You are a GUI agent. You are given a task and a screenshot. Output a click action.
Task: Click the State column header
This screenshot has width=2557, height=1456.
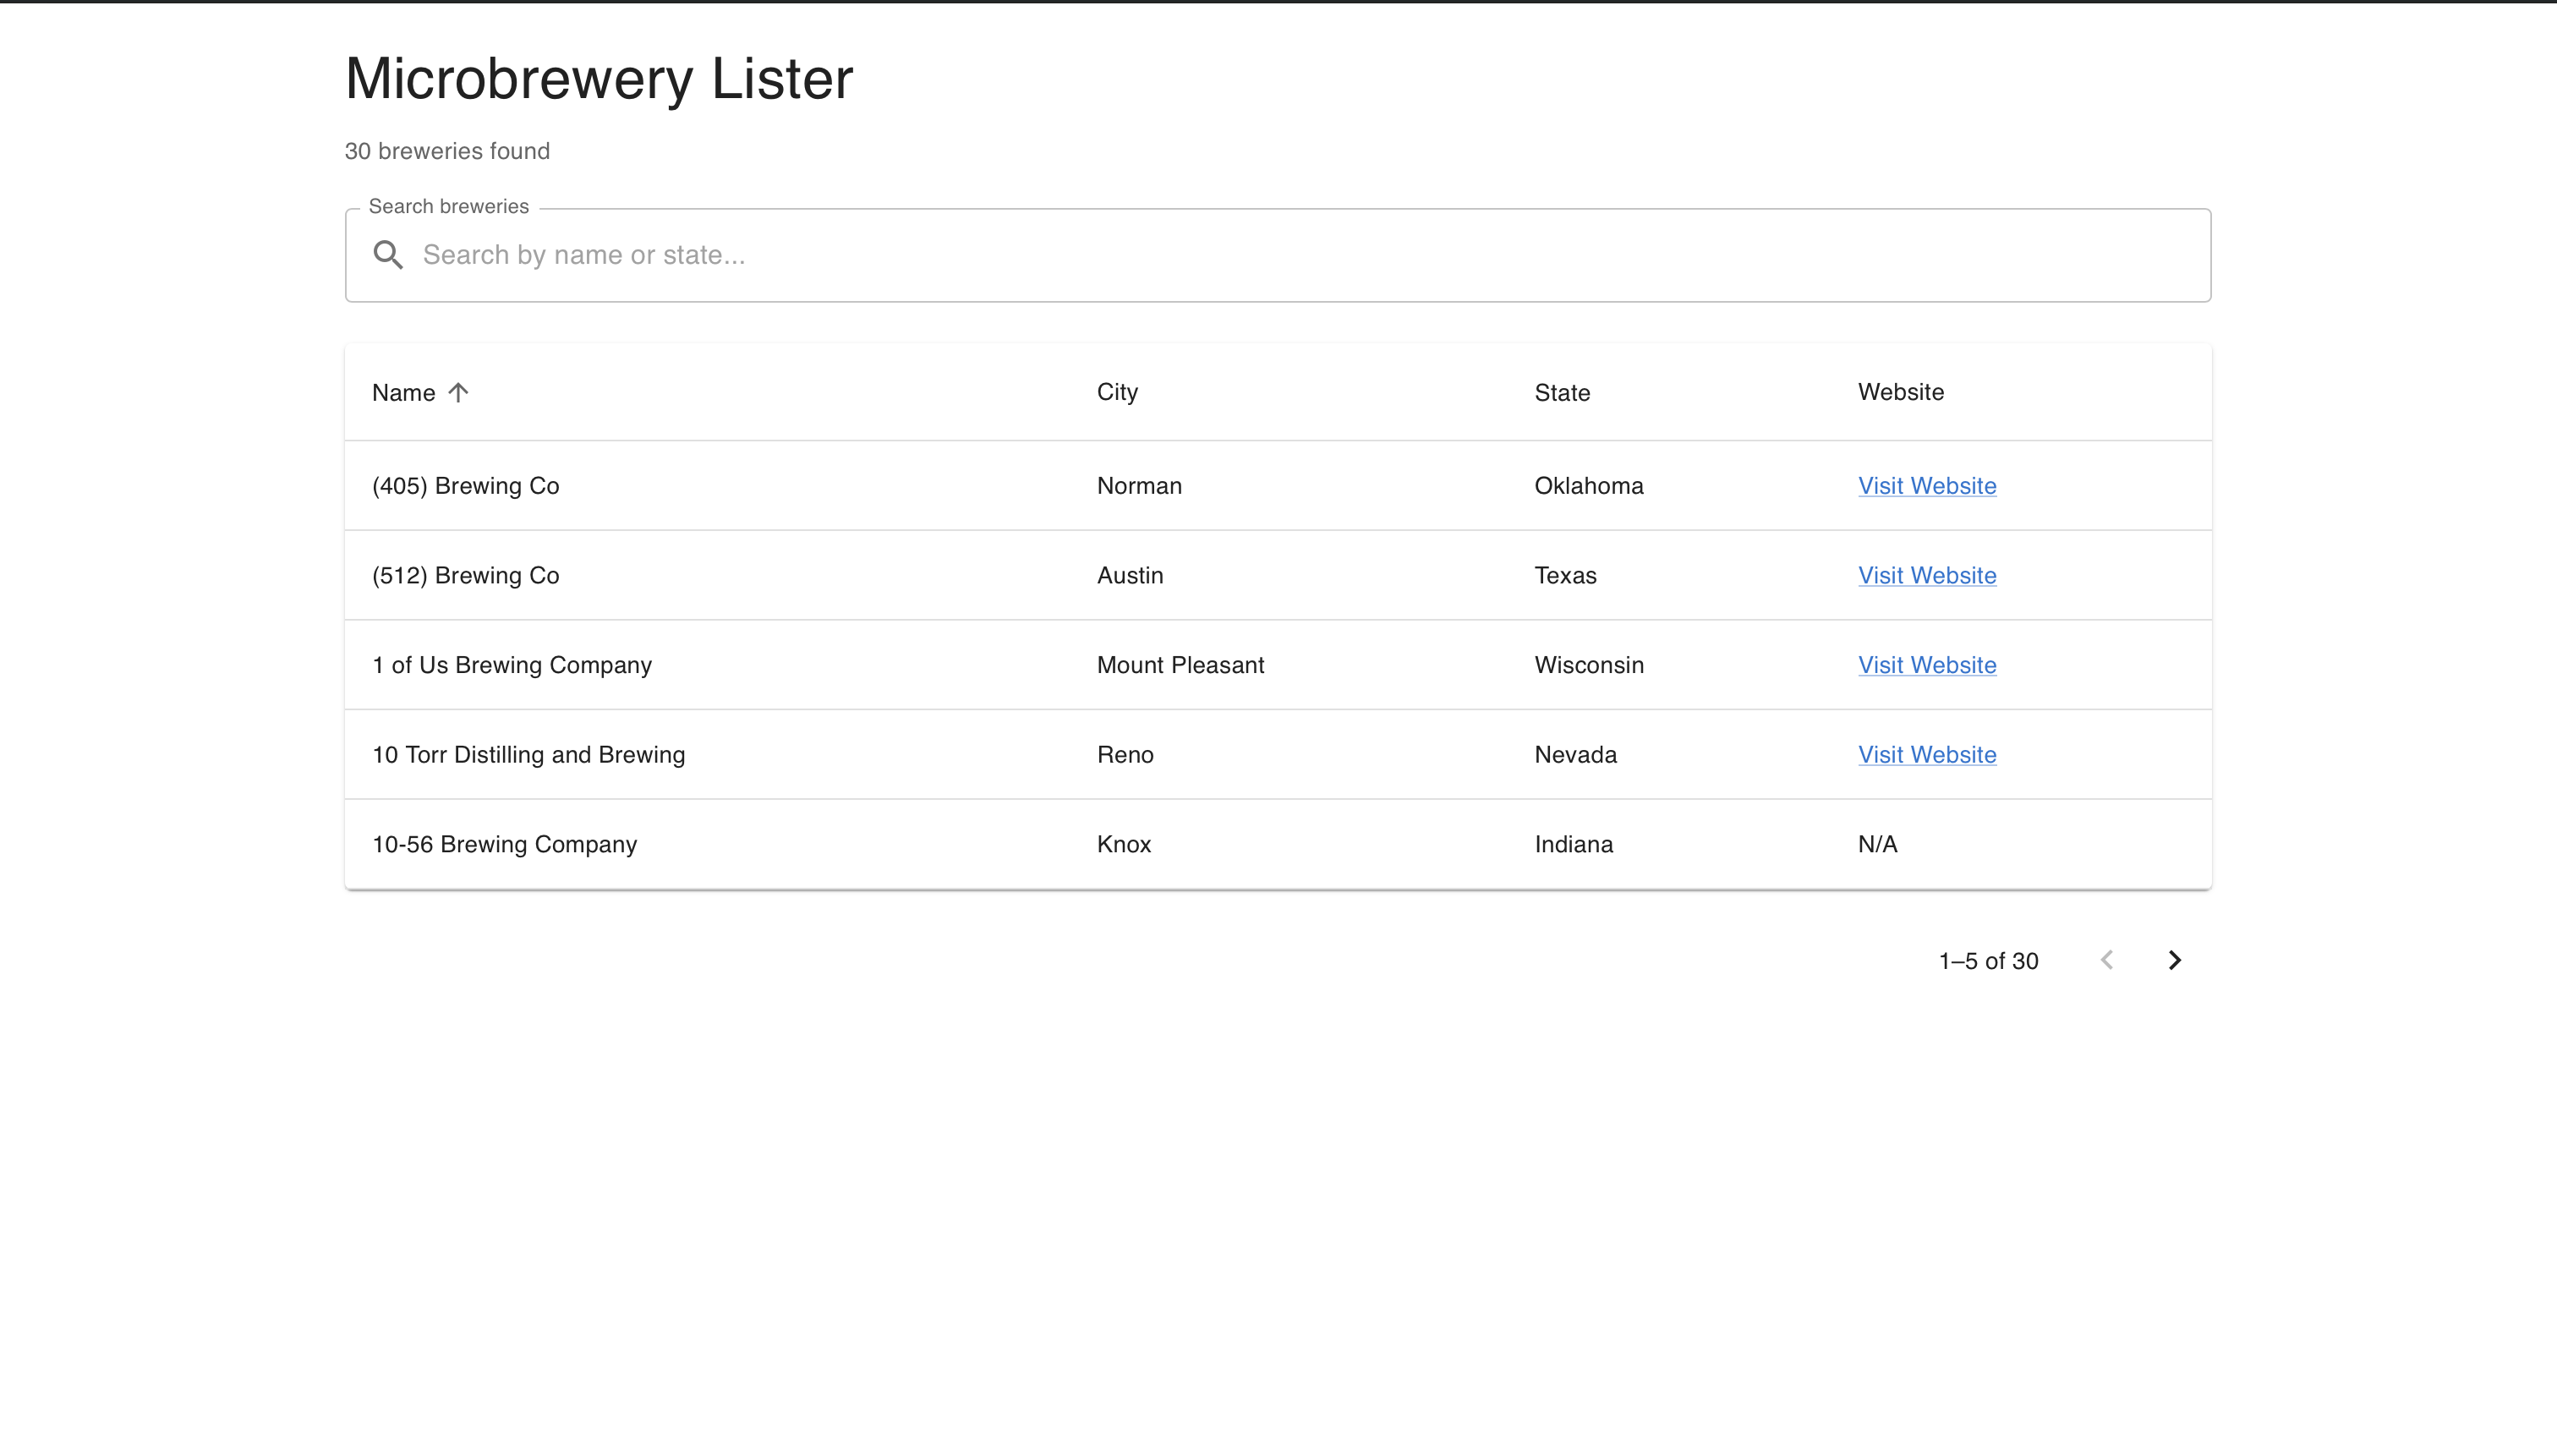click(1562, 393)
